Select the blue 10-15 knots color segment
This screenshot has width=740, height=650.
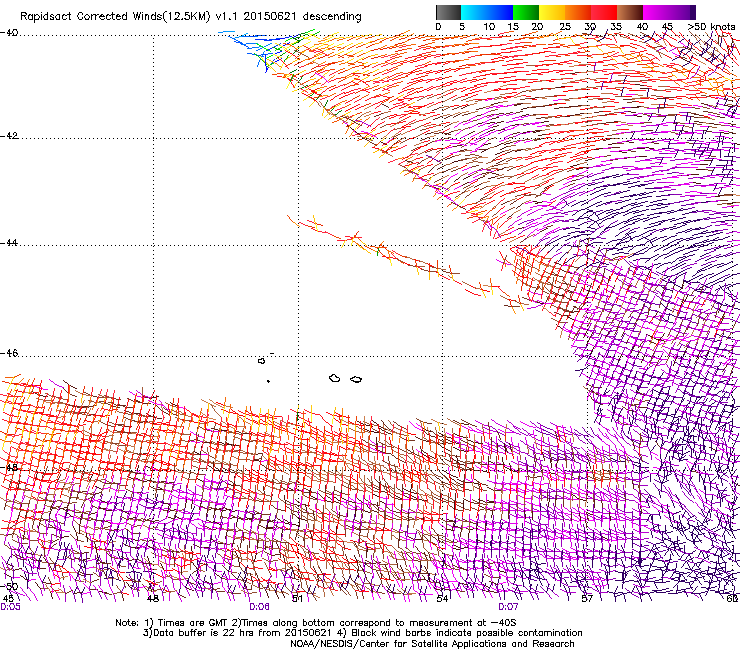tap(500, 12)
